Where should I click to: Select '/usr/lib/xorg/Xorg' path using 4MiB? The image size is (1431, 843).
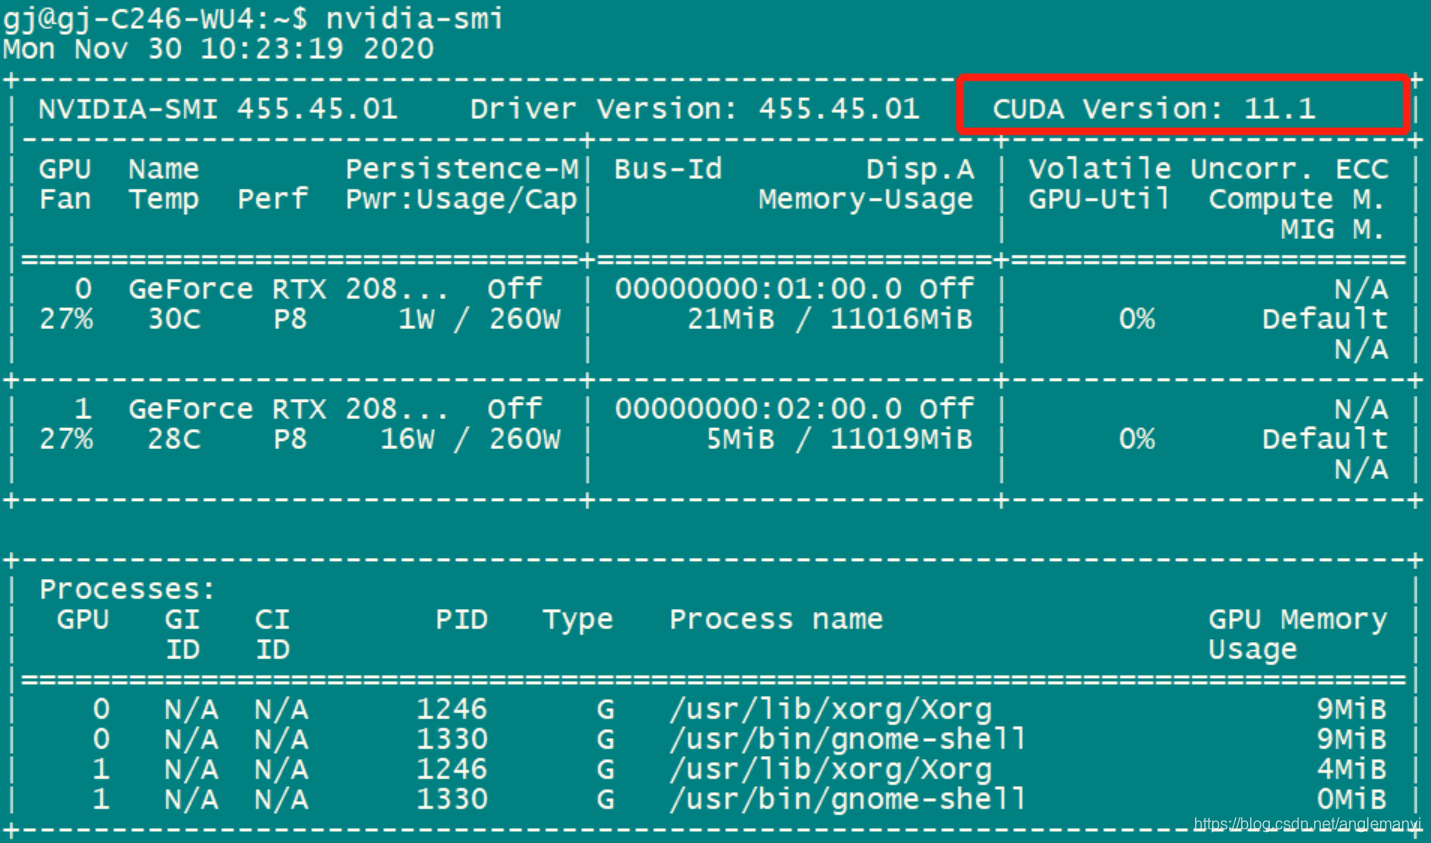(830, 768)
